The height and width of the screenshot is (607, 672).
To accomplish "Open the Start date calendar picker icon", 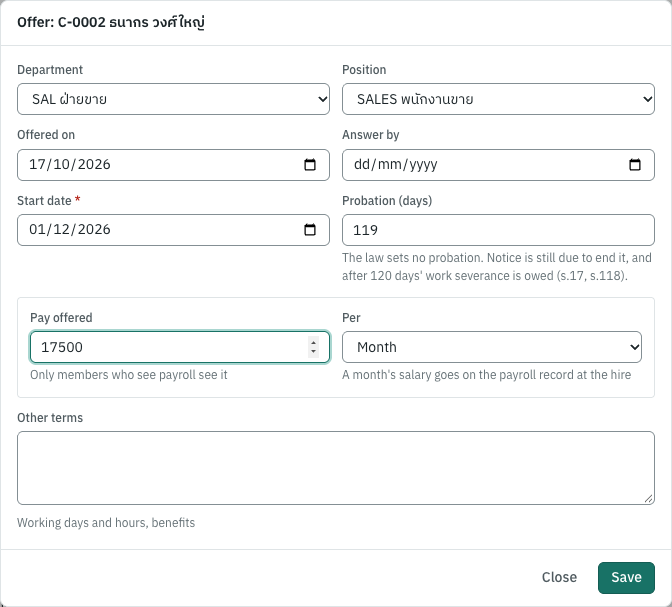I will click(x=310, y=230).
